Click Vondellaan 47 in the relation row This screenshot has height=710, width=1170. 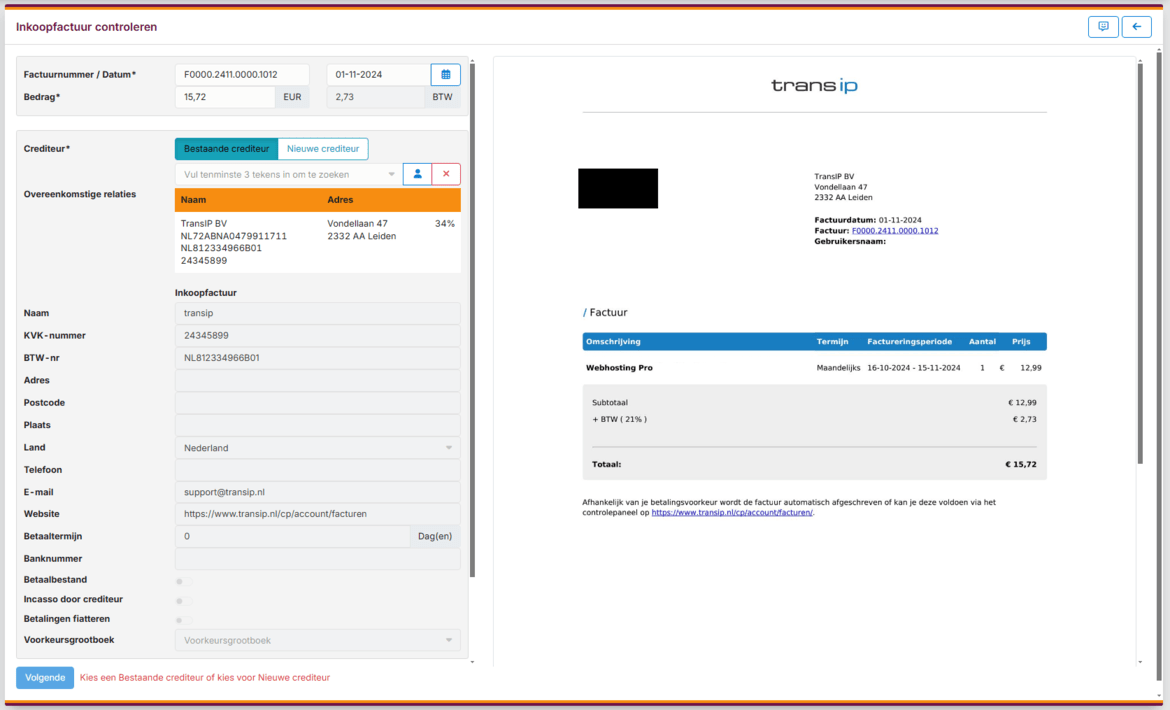coord(357,224)
